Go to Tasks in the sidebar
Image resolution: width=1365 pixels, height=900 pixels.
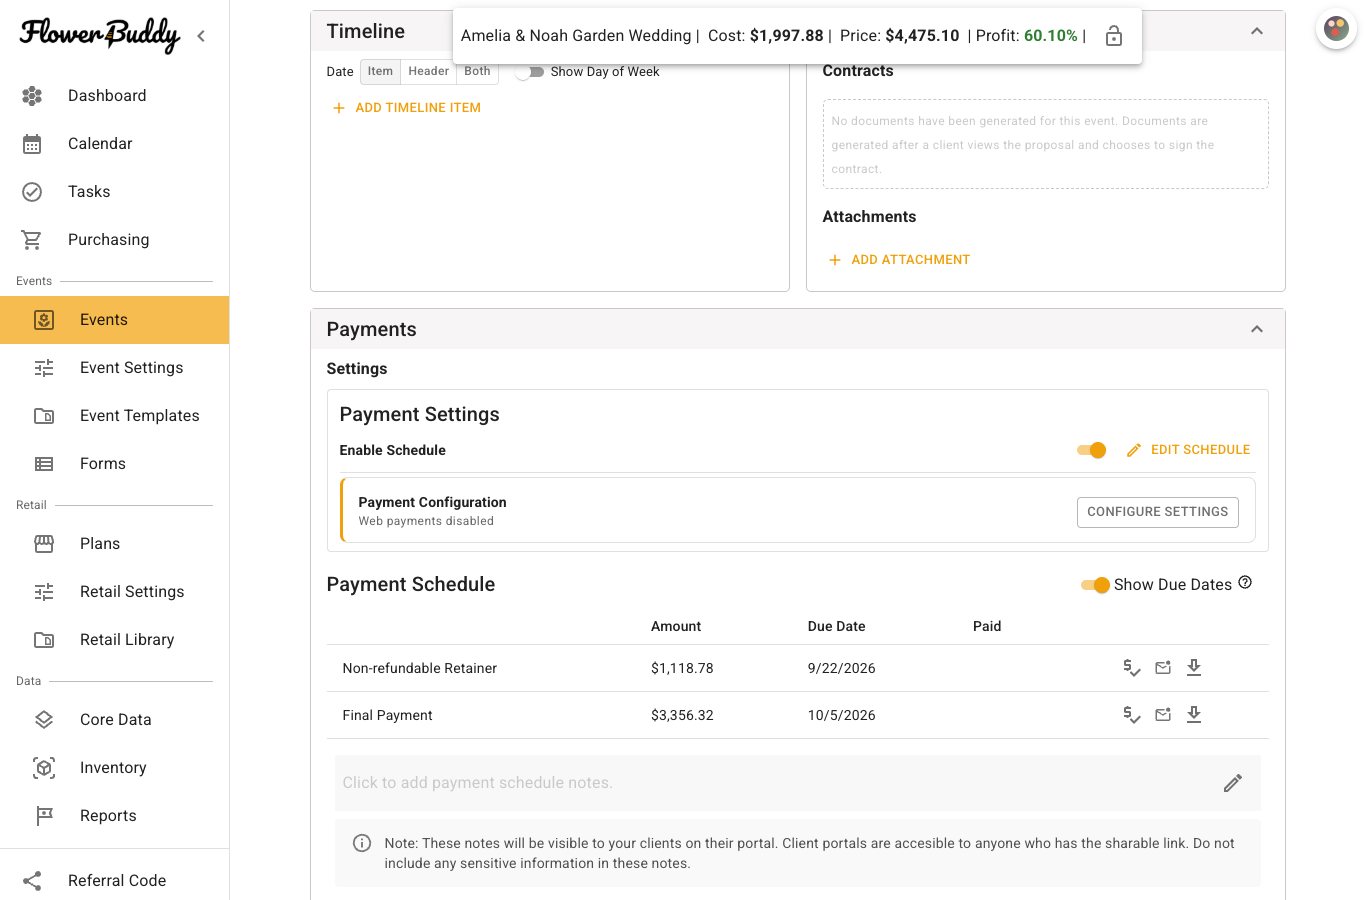coord(115,192)
